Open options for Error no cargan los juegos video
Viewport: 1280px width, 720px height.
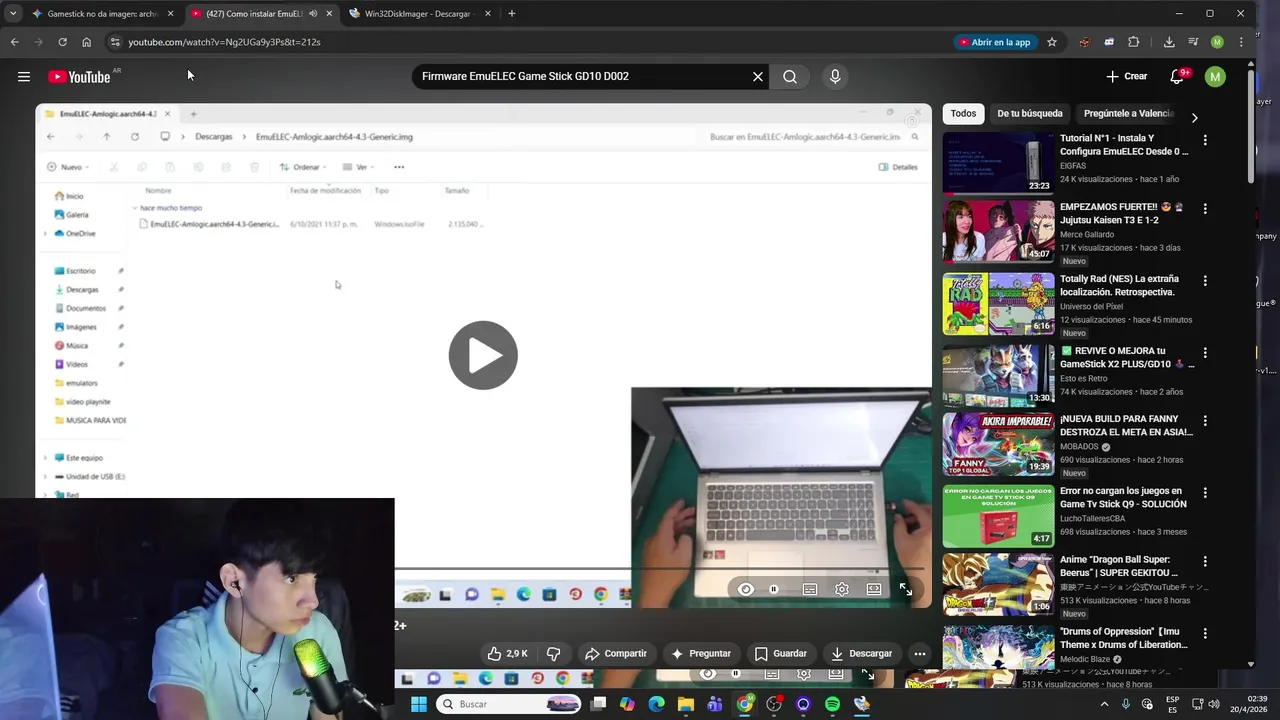[x=1205, y=493]
